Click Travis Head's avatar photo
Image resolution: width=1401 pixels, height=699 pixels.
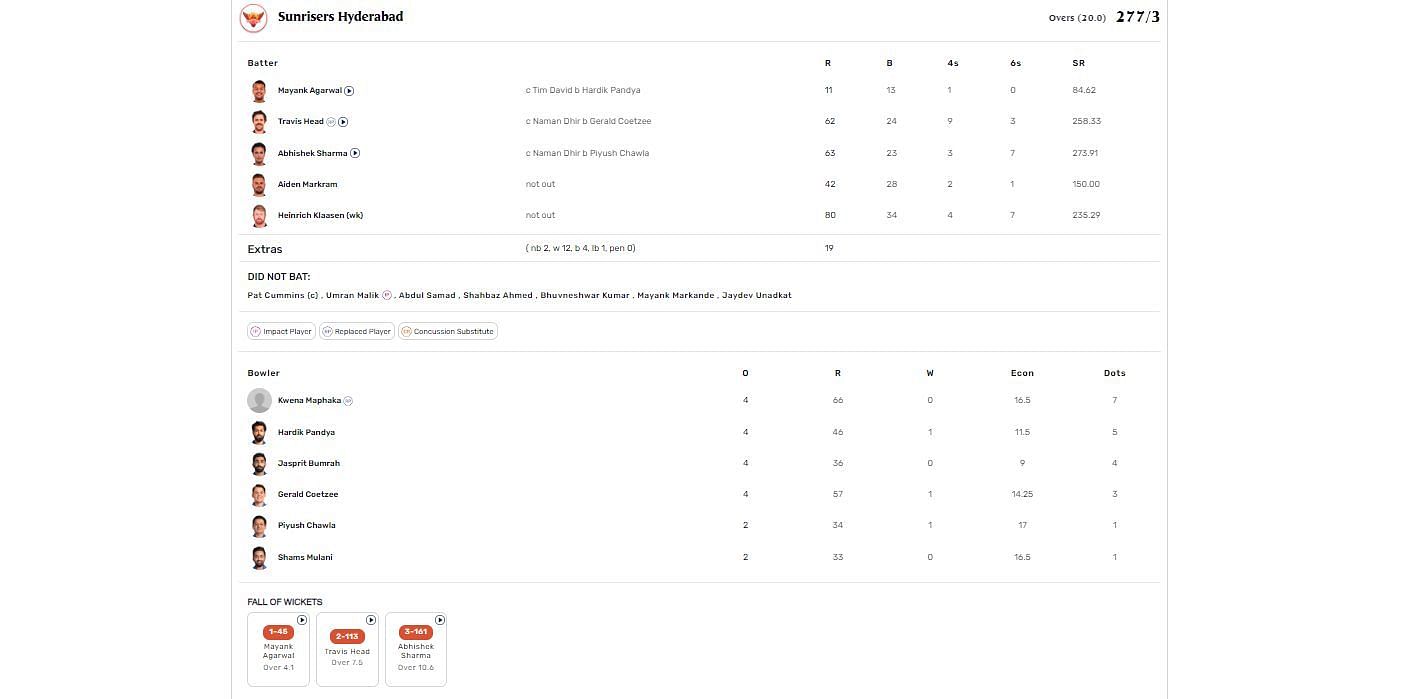click(259, 122)
